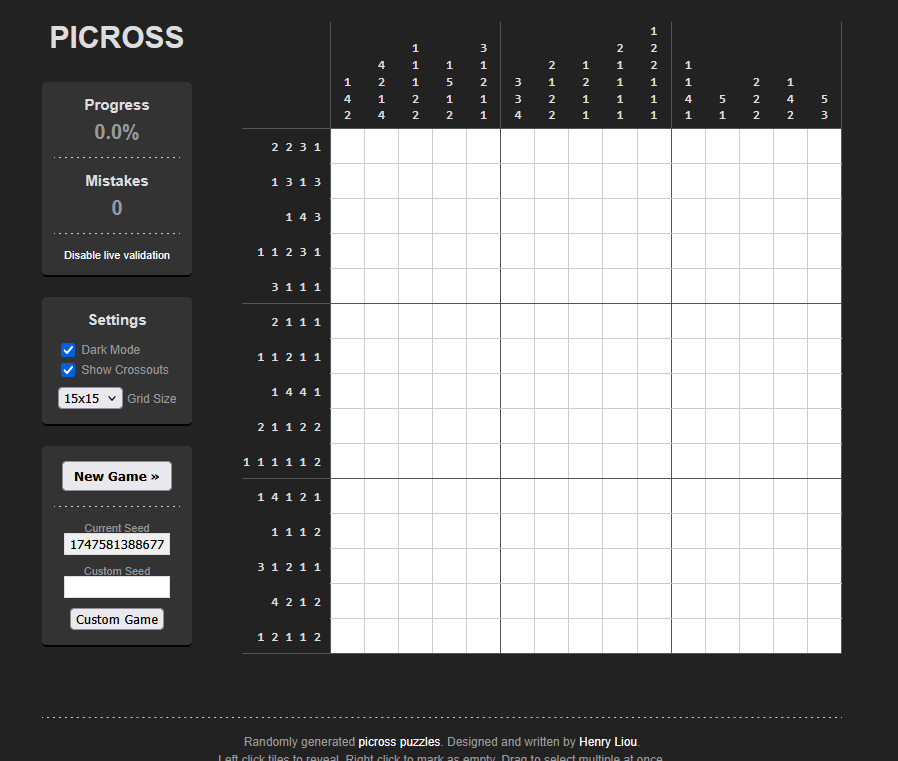The height and width of the screenshot is (761, 898).
Task: Reveal last tile of row 1 4 4 1
Action: (x=825, y=391)
